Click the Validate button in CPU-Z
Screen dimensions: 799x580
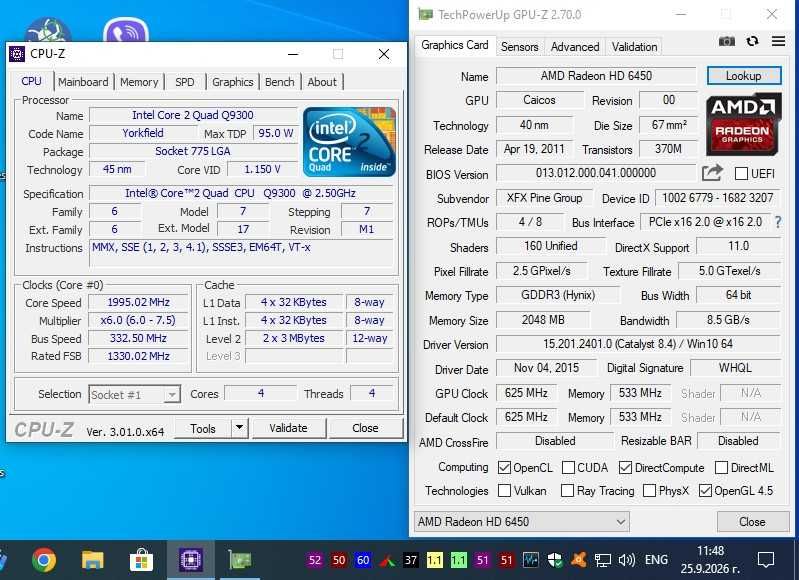(x=288, y=428)
